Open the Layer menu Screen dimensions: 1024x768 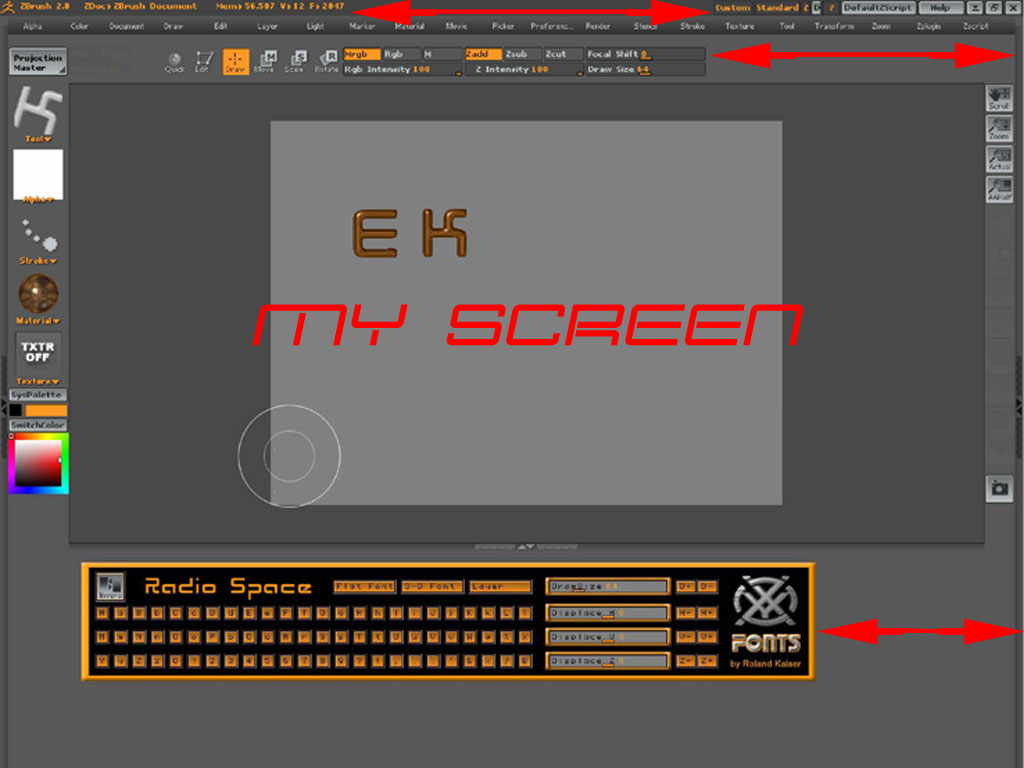pyautogui.click(x=267, y=26)
